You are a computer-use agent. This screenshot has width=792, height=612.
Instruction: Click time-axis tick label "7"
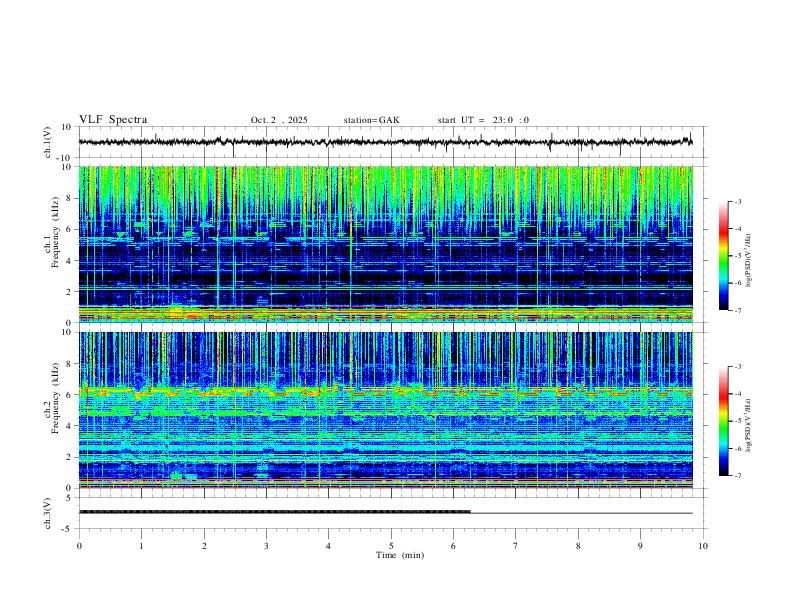516,546
